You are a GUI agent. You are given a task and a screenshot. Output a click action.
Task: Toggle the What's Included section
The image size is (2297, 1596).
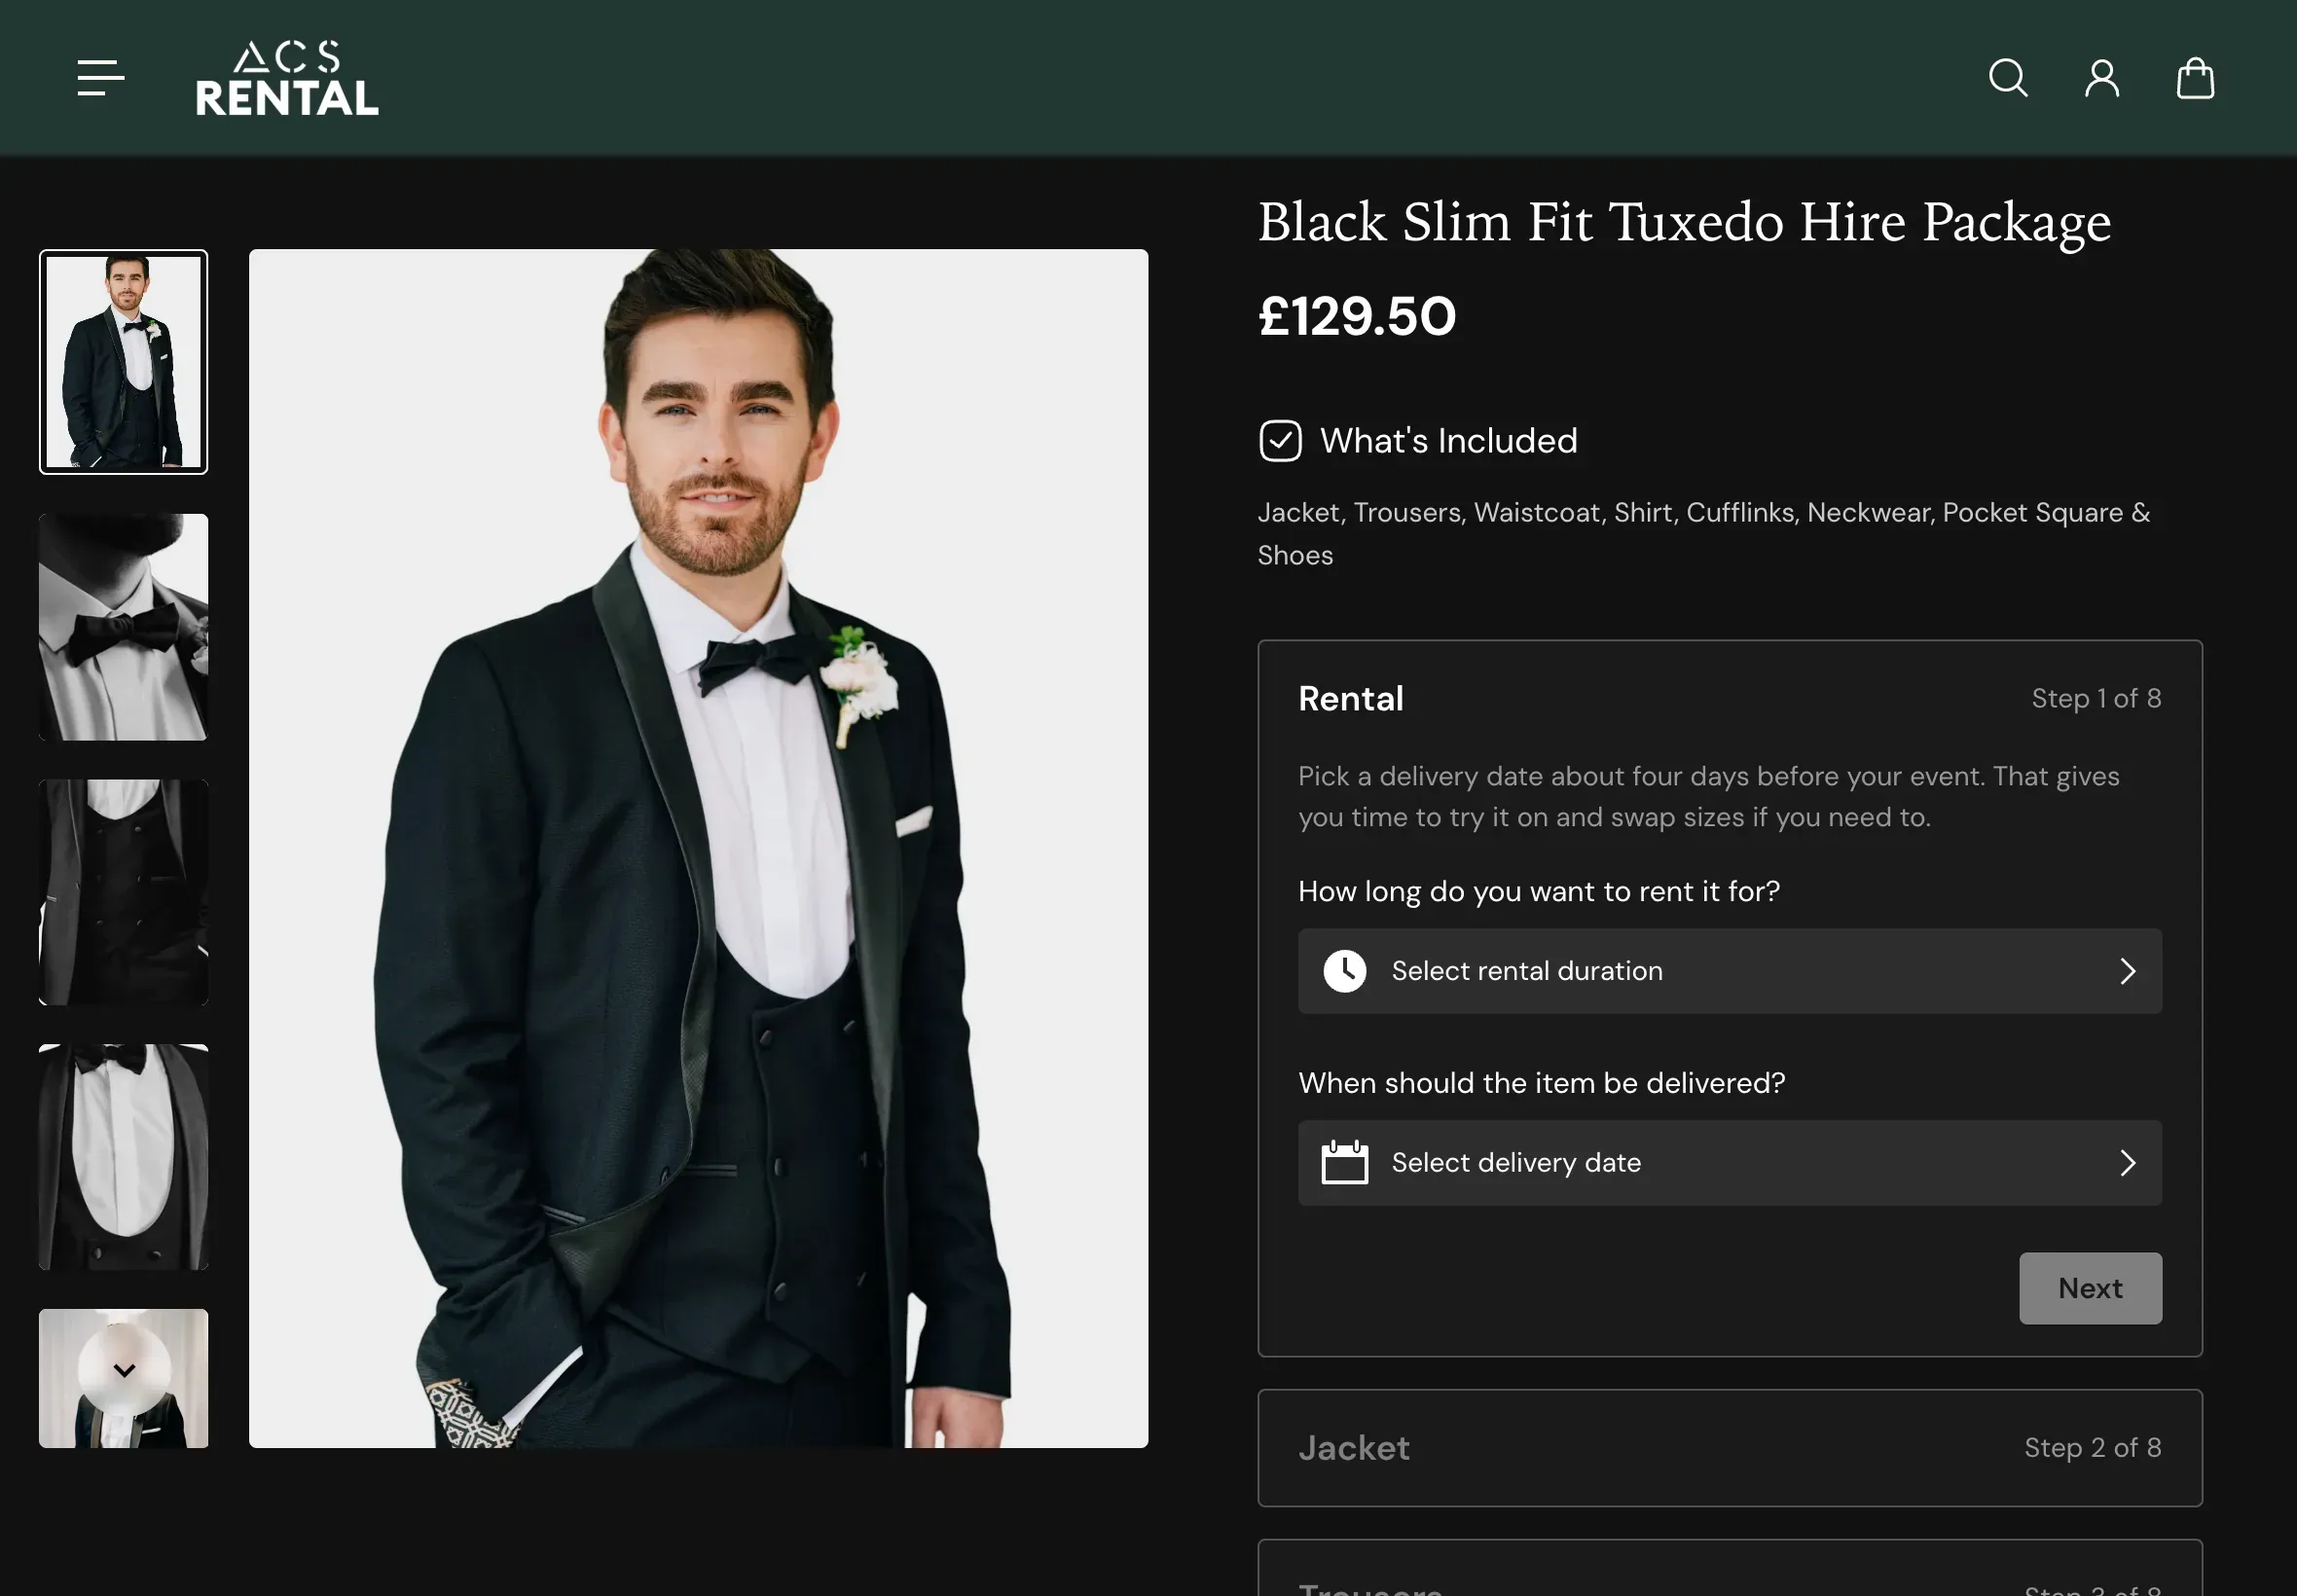click(x=1448, y=440)
